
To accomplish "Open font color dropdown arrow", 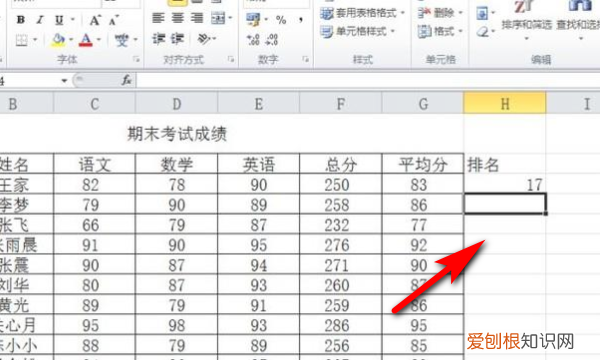I will click(99, 40).
